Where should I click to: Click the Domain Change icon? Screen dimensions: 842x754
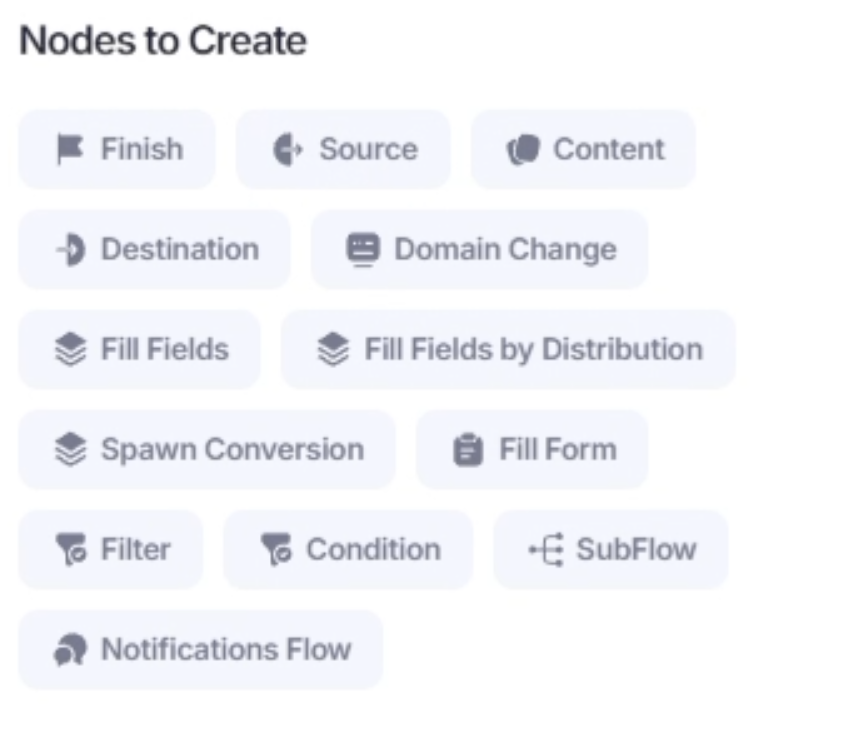362,249
